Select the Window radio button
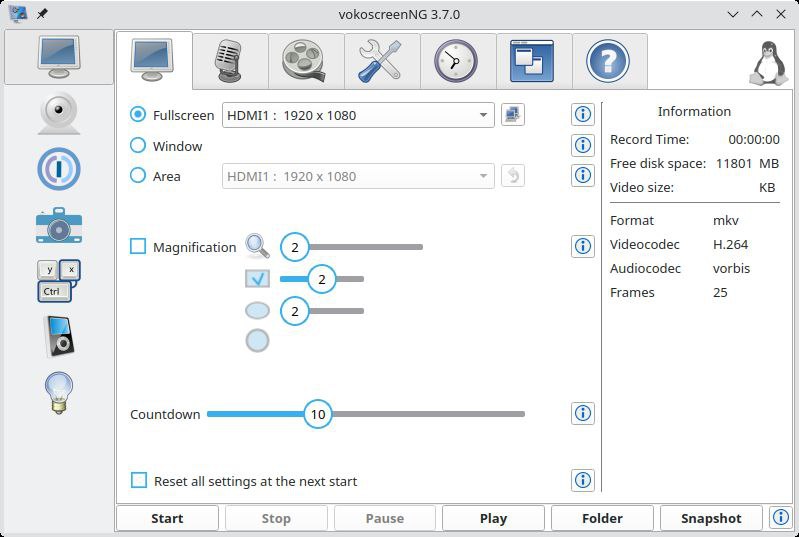 138,146
